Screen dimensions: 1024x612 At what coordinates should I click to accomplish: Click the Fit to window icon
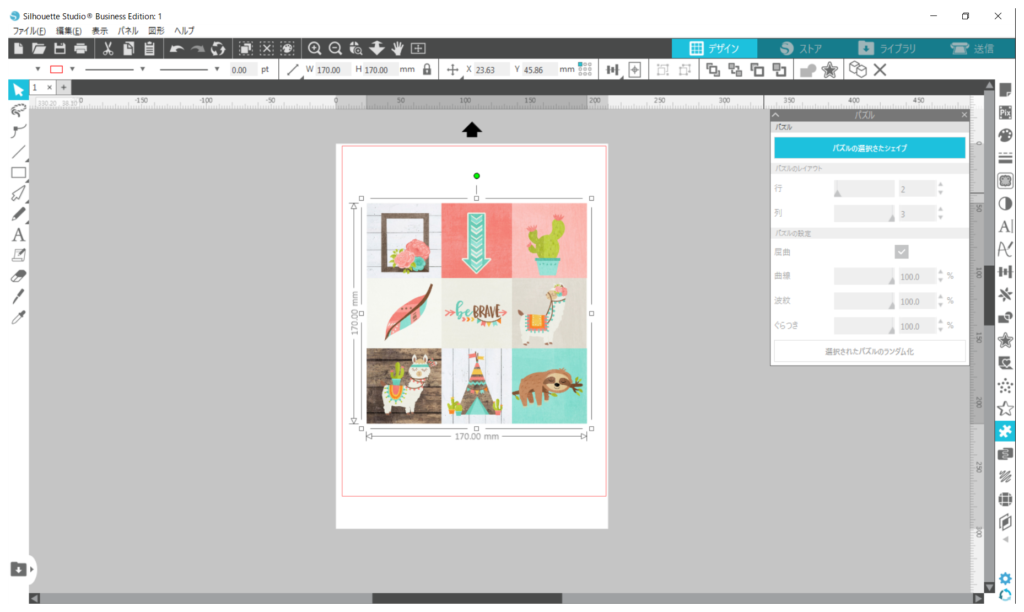coord(418,48)
